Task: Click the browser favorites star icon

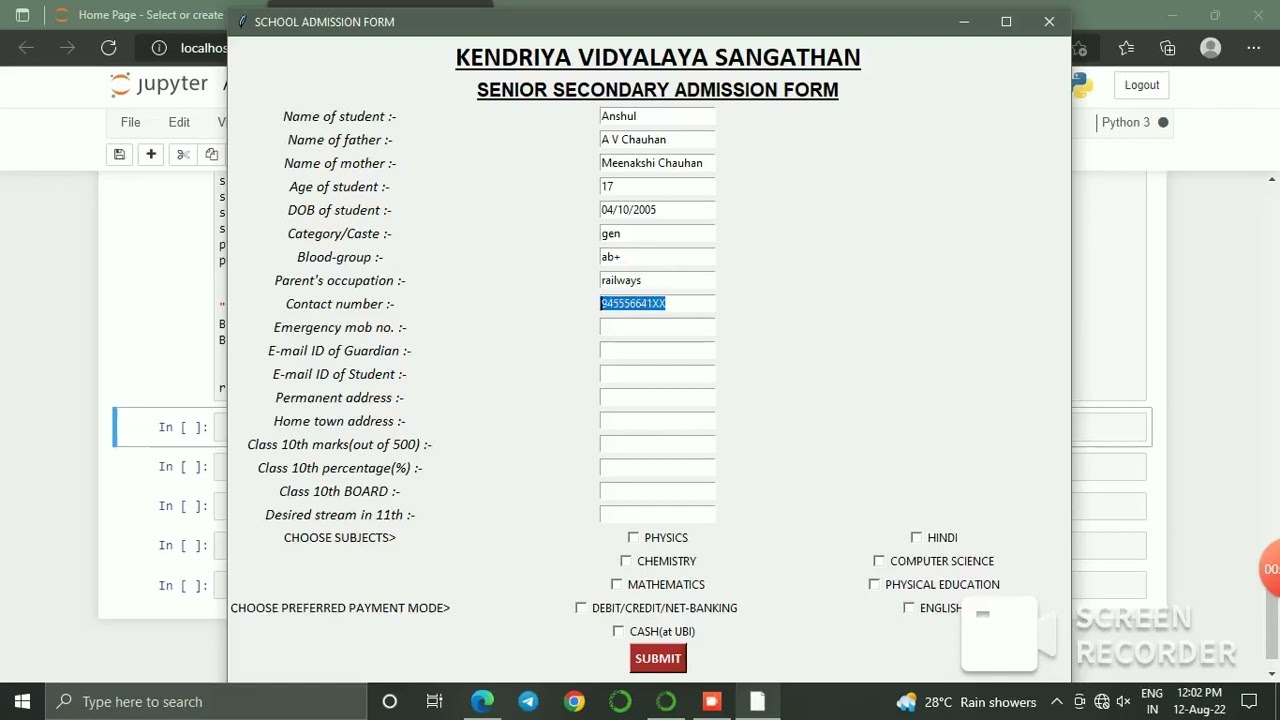Action: (x=1126, y=48)
